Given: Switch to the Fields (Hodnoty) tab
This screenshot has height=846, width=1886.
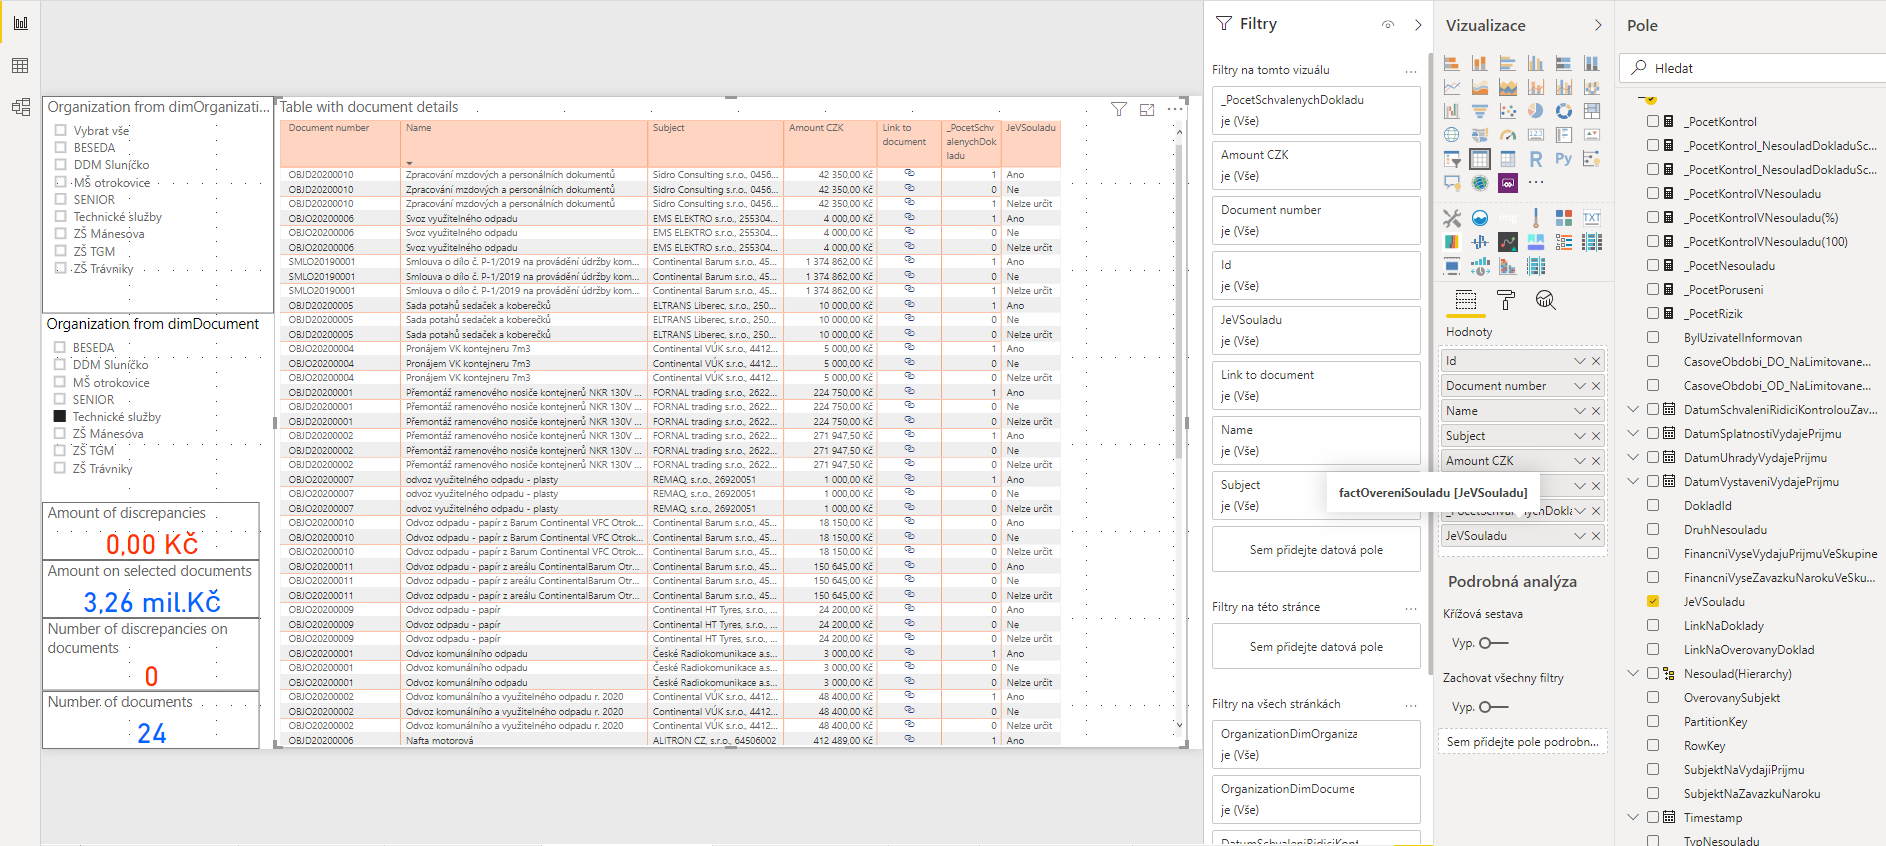Looking at the screenshot, I should [1466, 300].
